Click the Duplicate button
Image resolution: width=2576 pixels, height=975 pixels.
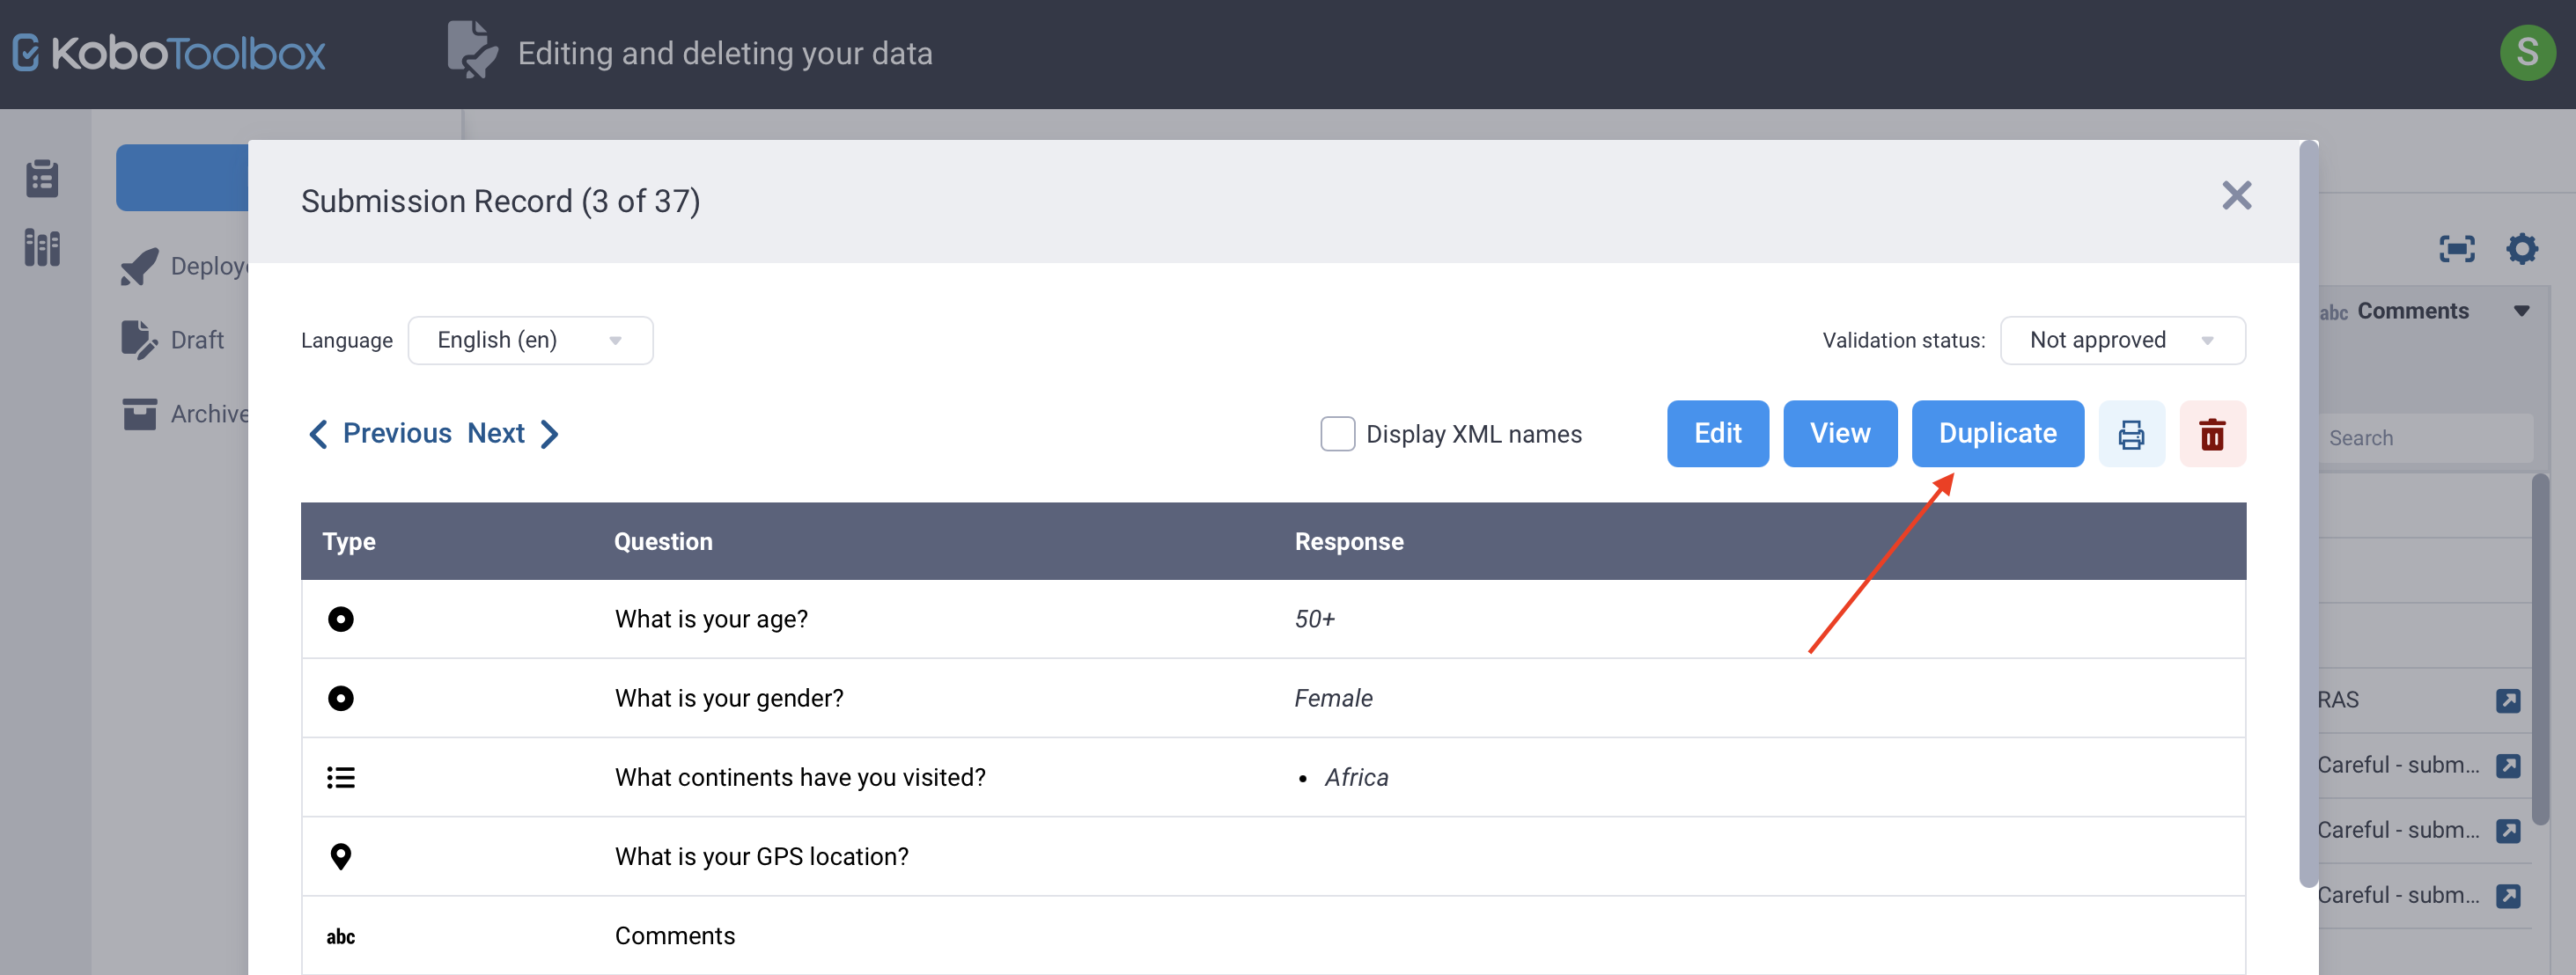(x=1997, y=434)
